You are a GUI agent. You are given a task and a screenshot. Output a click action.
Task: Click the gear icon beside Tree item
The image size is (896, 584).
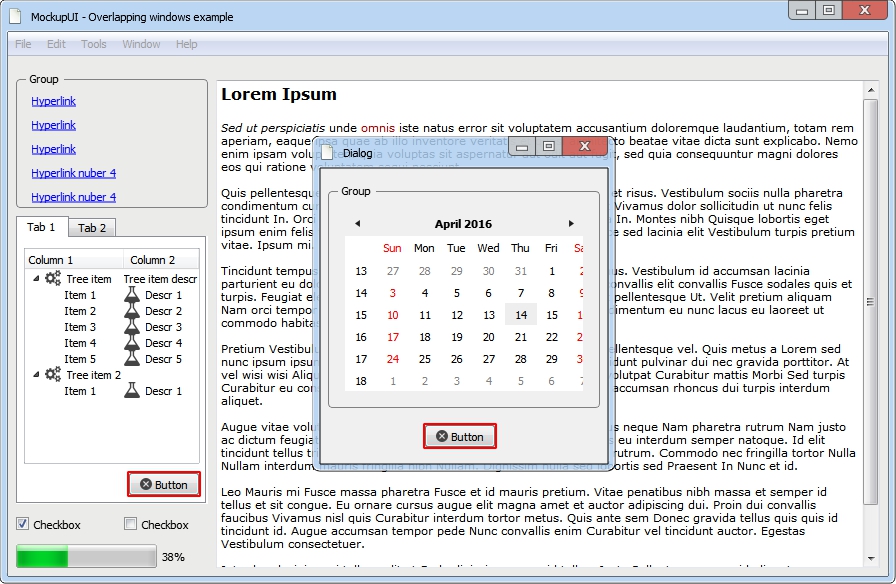pos(53,279)
